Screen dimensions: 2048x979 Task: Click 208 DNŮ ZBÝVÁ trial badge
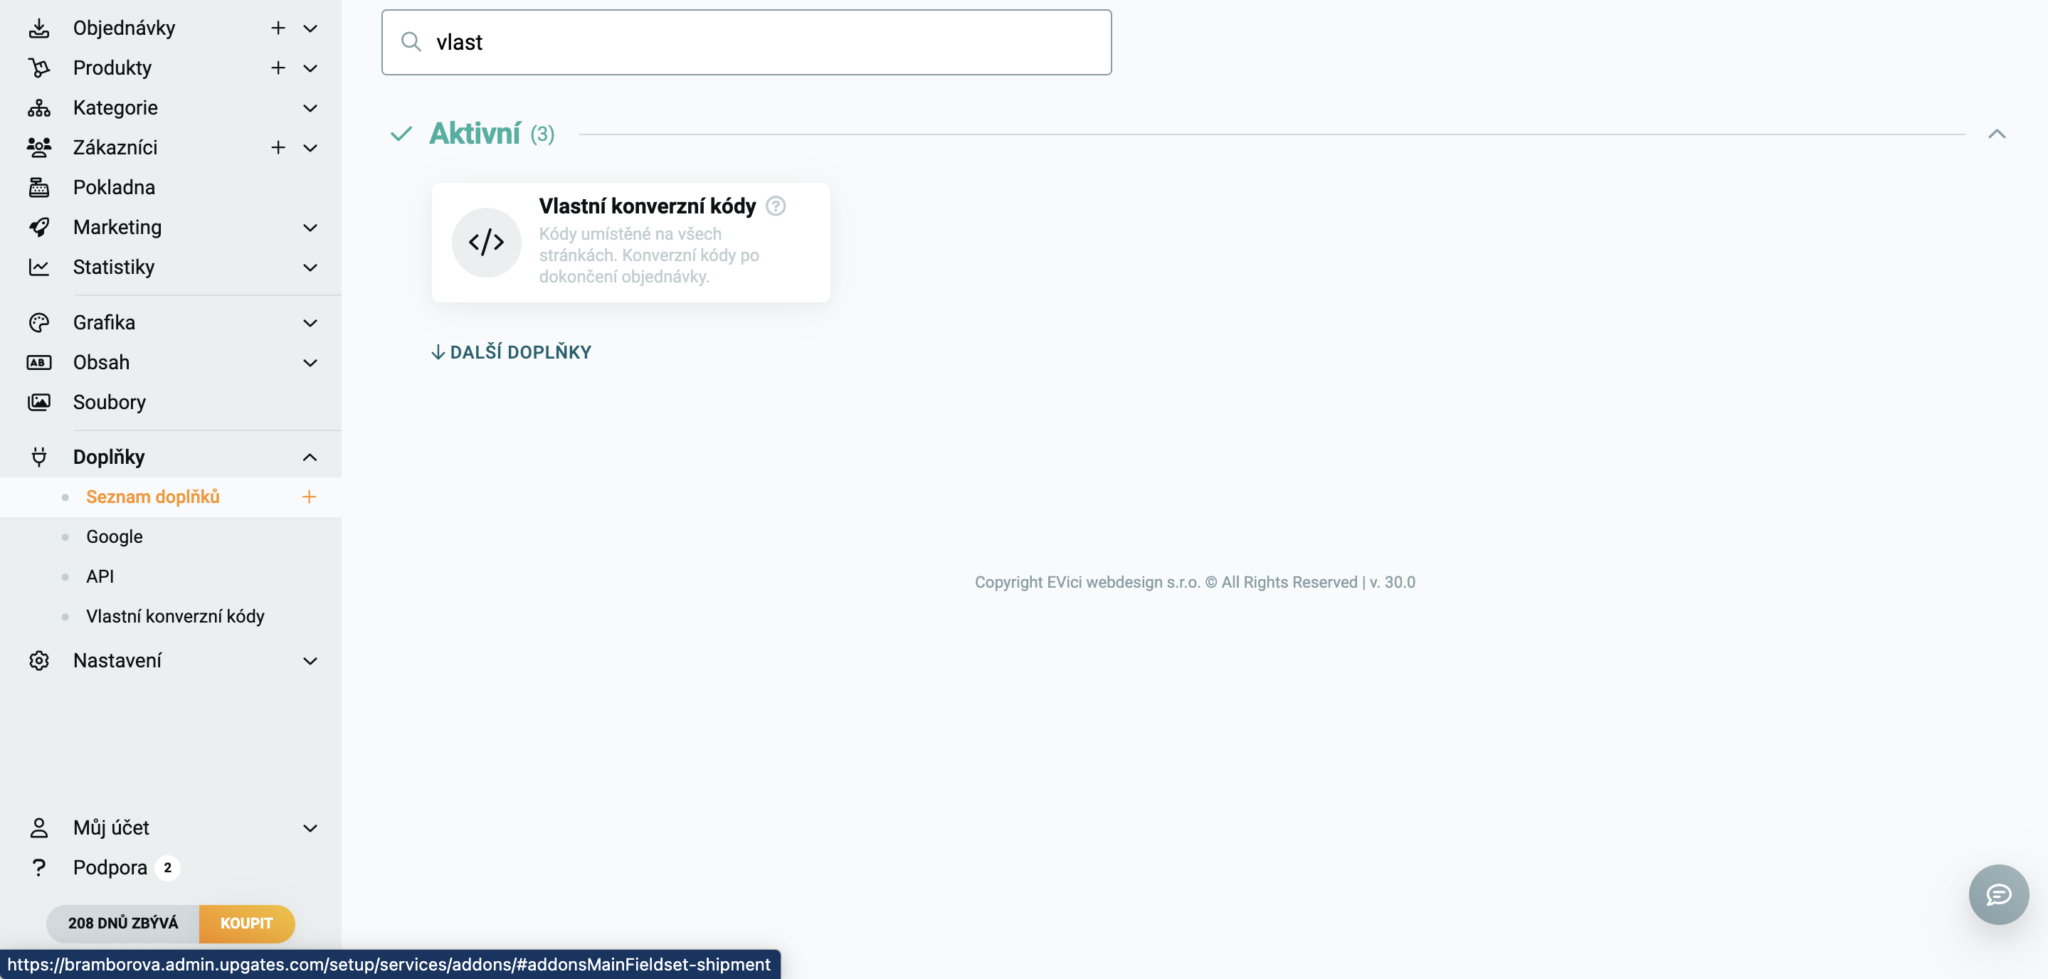[x=123, y=924]
